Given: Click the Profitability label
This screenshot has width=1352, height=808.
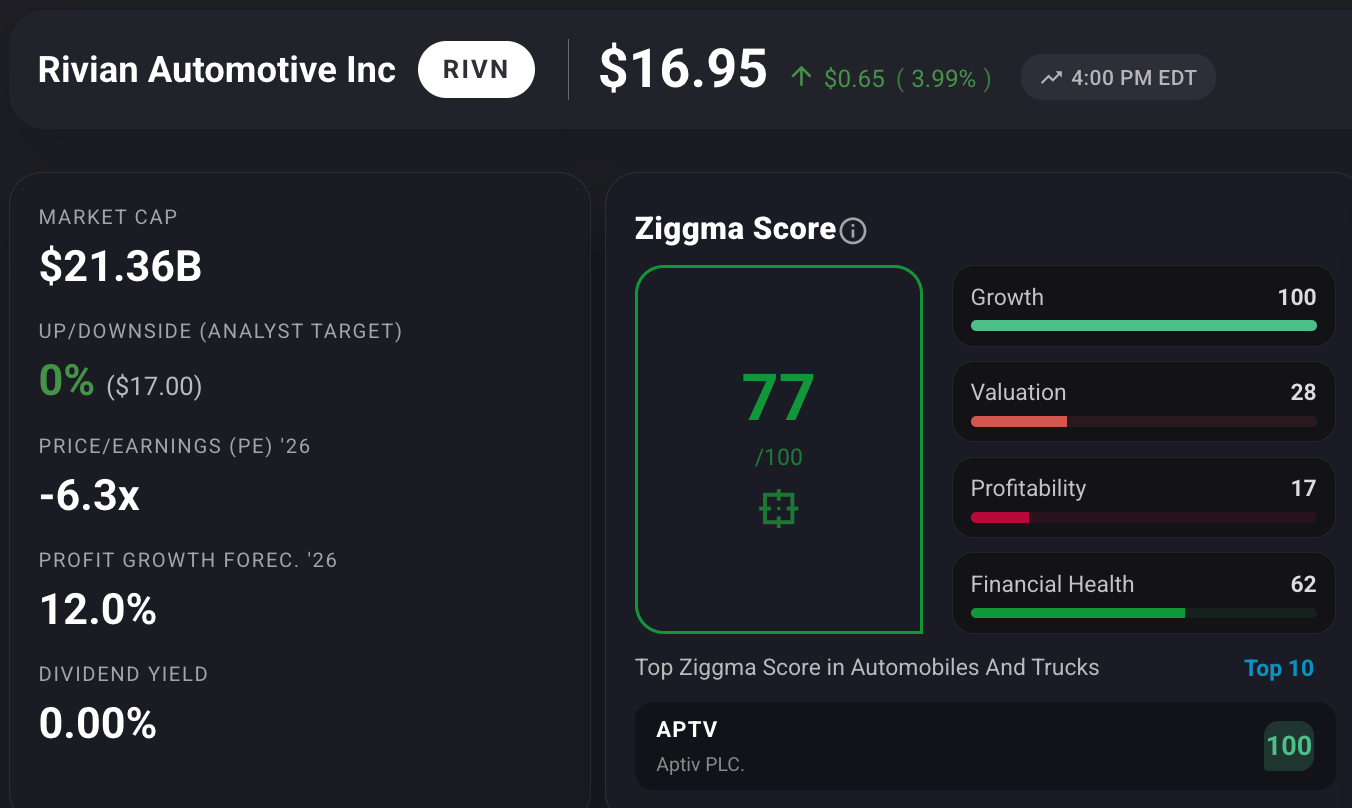Looking at the screenshot, I should tap(1028, 488).
